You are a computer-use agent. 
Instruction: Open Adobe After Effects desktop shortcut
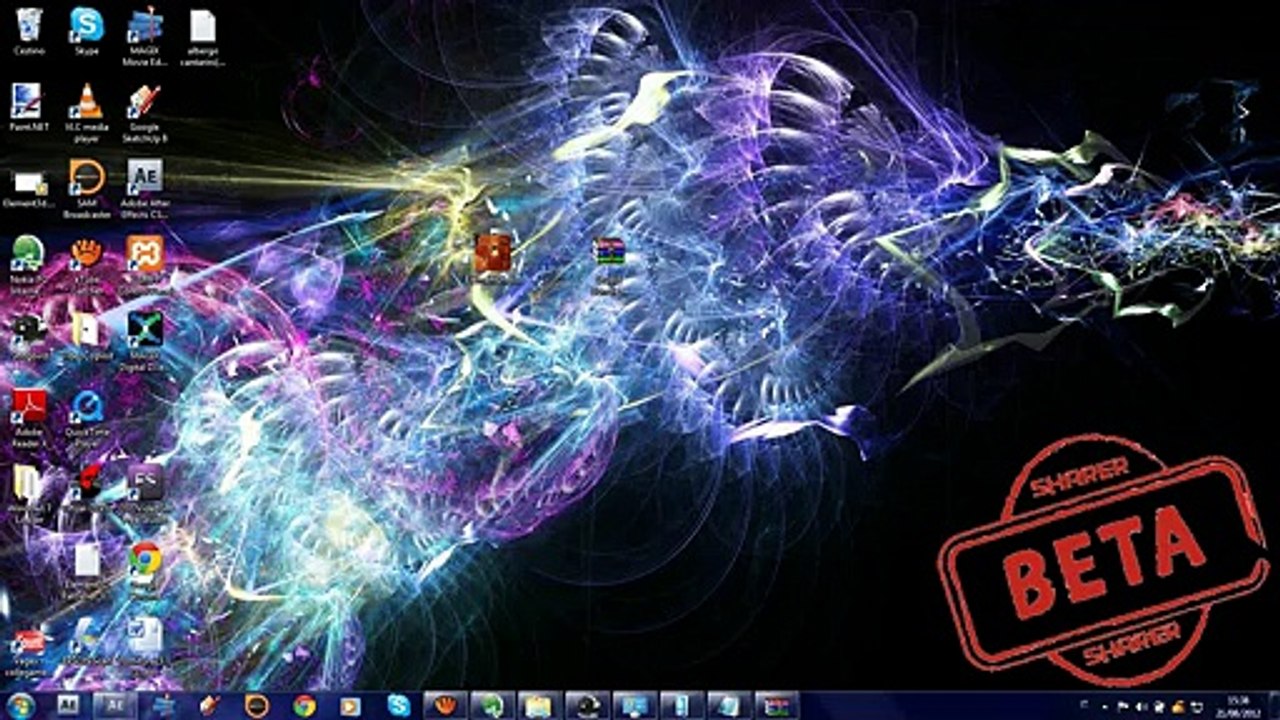pos(145,188)
